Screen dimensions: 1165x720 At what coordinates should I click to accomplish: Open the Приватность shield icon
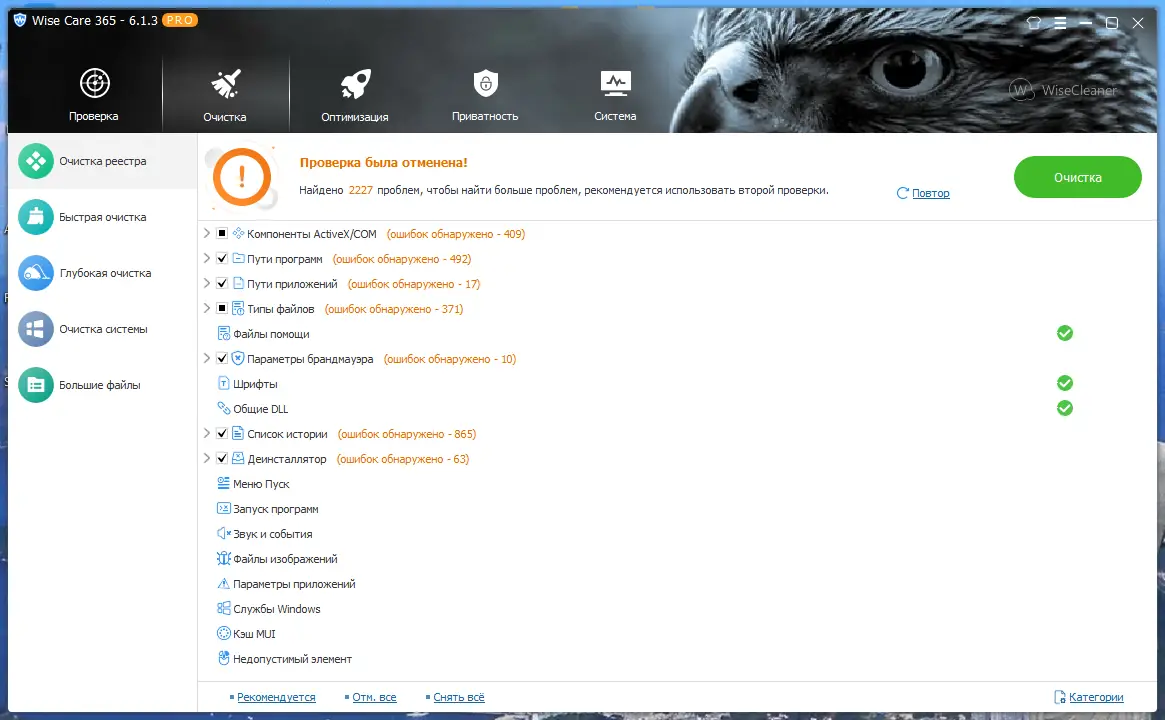(x=485, y=83)
